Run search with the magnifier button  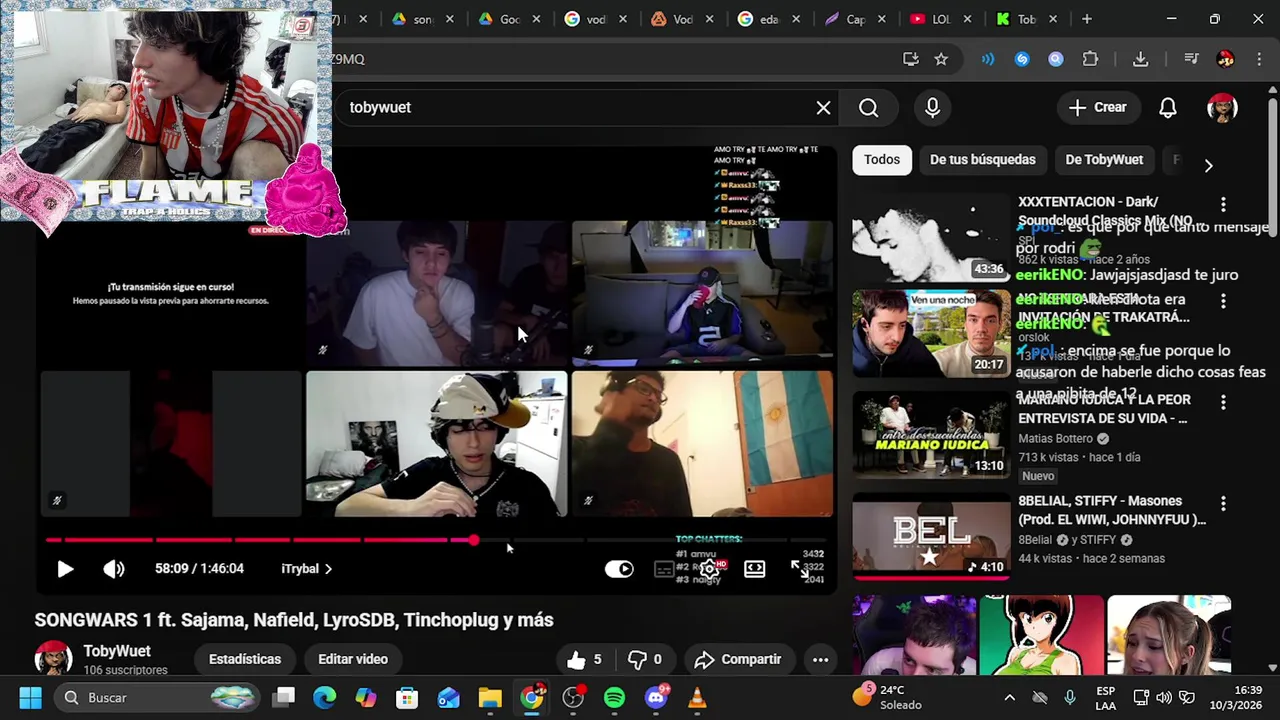(x=868, y=108)
